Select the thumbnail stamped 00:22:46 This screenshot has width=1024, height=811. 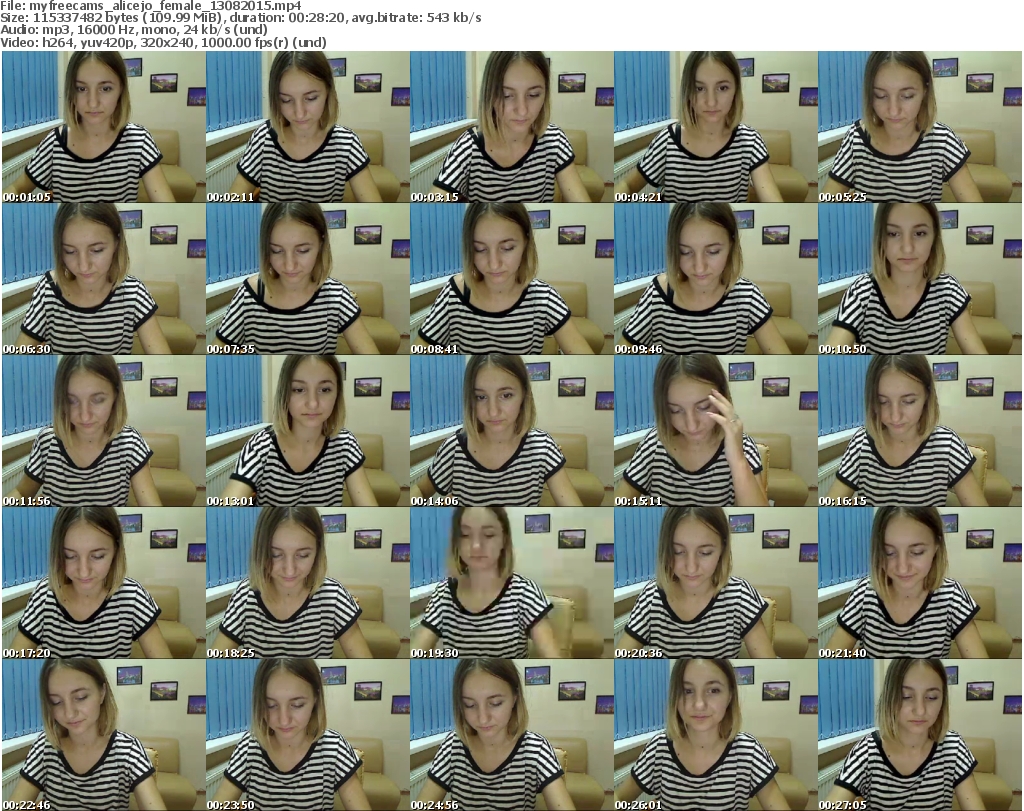pyautogui.click(x=104, y=735)
